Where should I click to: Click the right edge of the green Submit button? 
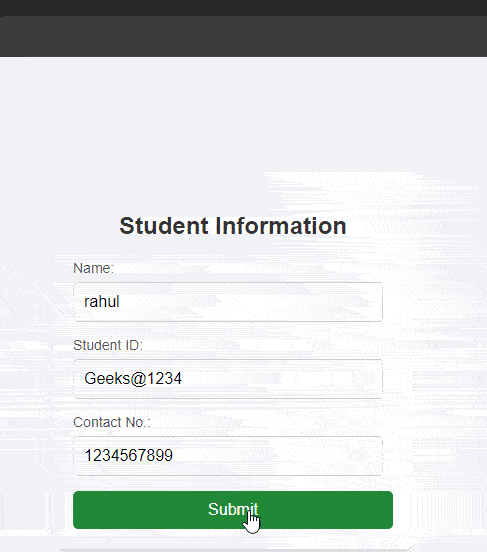coord(387,510)
